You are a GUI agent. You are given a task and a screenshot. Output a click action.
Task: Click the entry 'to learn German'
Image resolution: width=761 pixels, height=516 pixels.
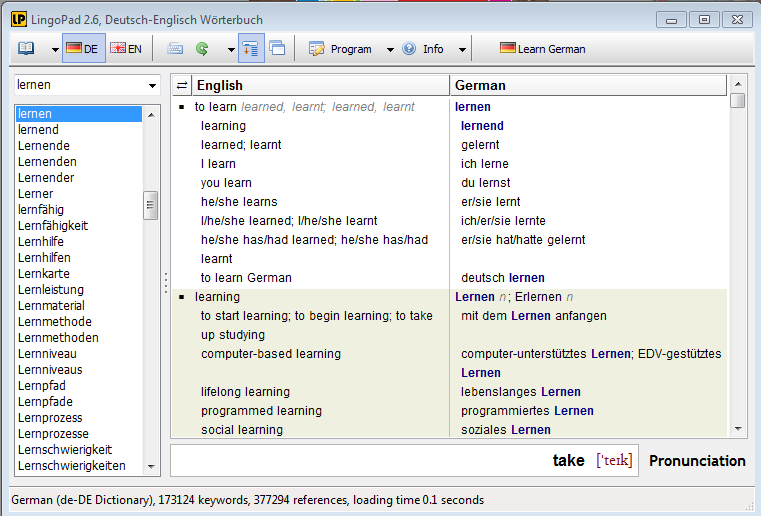point(246,278)
